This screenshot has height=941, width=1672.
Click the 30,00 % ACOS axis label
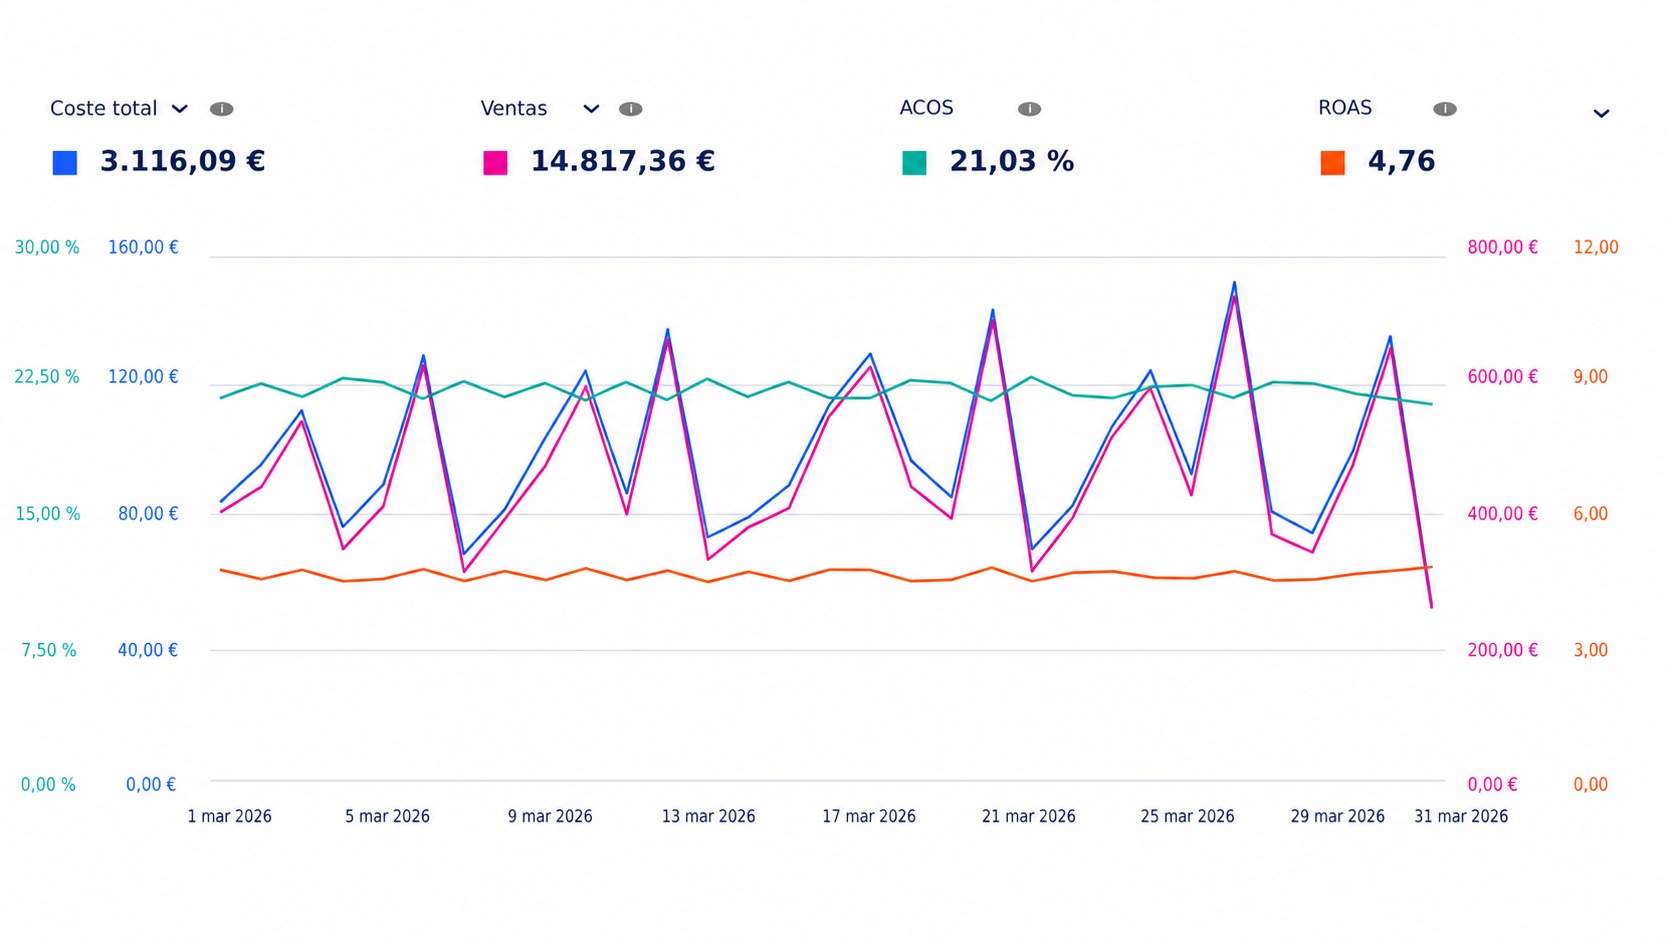(x=47, y=247)
